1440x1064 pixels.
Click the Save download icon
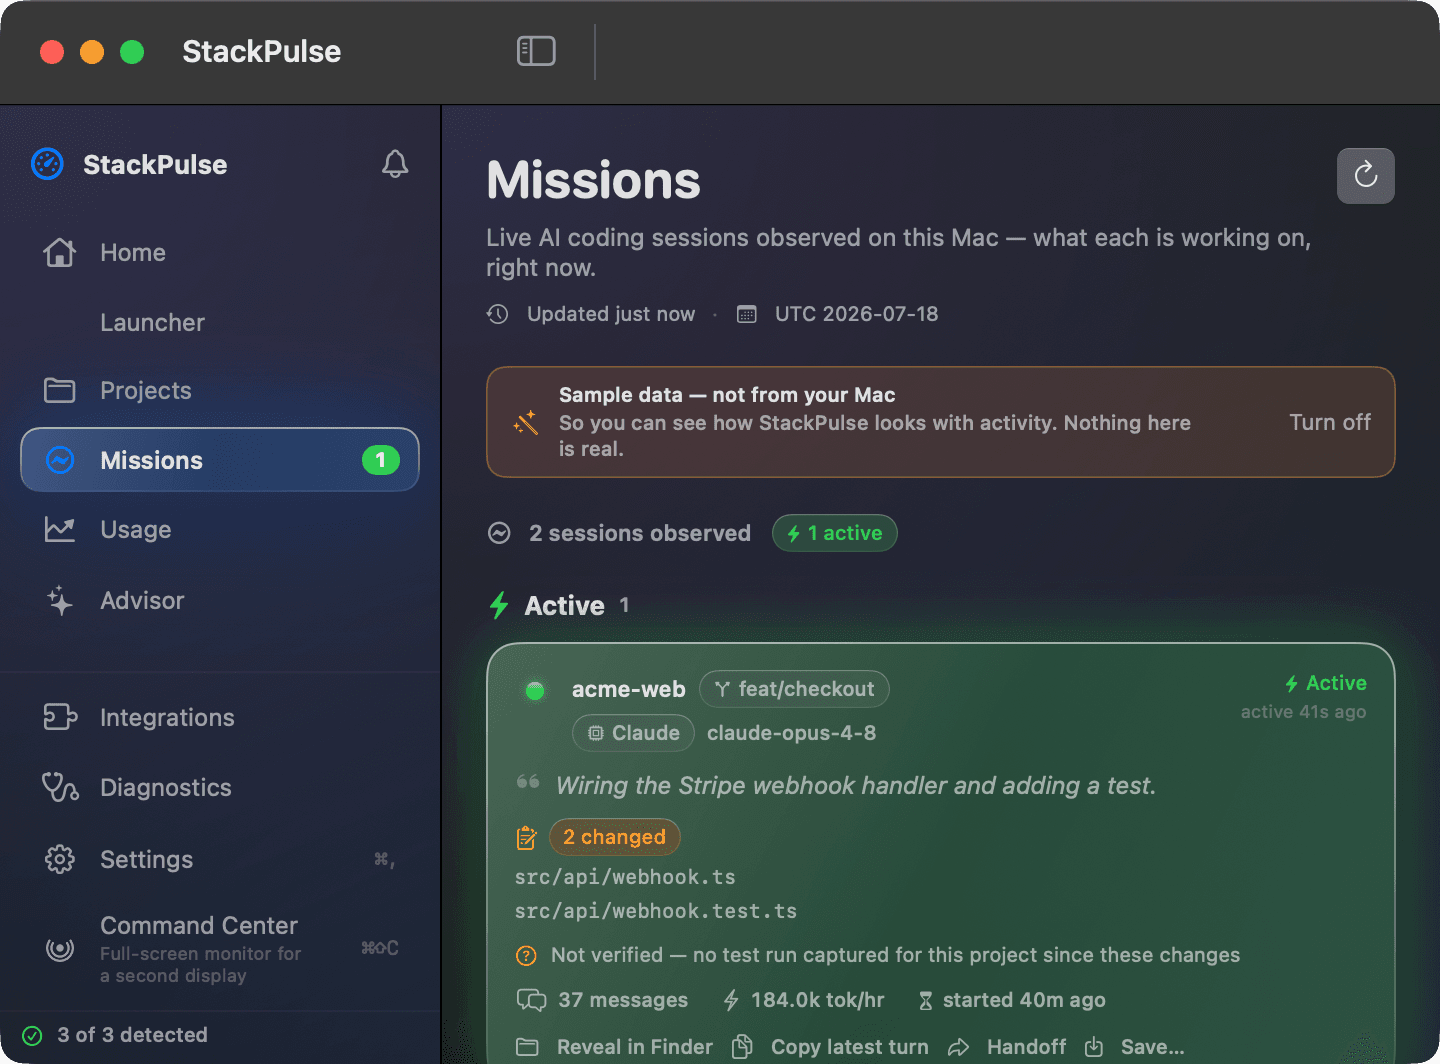(1094, 1046)
